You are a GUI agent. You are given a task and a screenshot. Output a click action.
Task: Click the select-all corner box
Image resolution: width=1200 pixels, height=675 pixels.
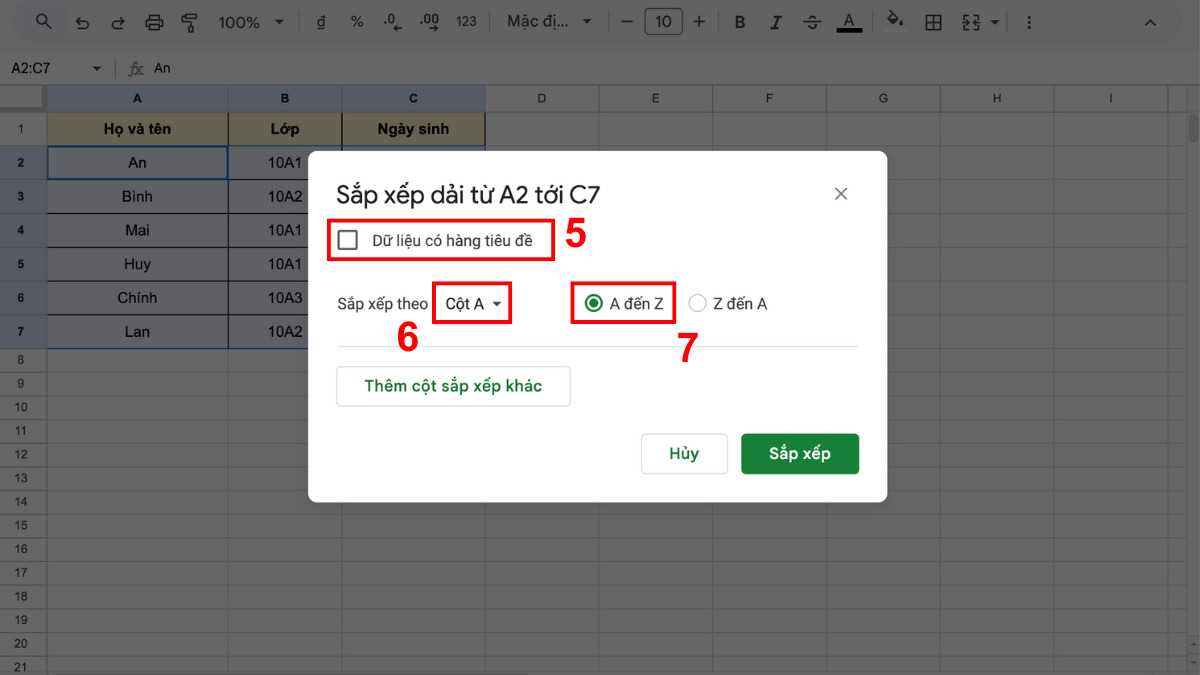point(22,98)
